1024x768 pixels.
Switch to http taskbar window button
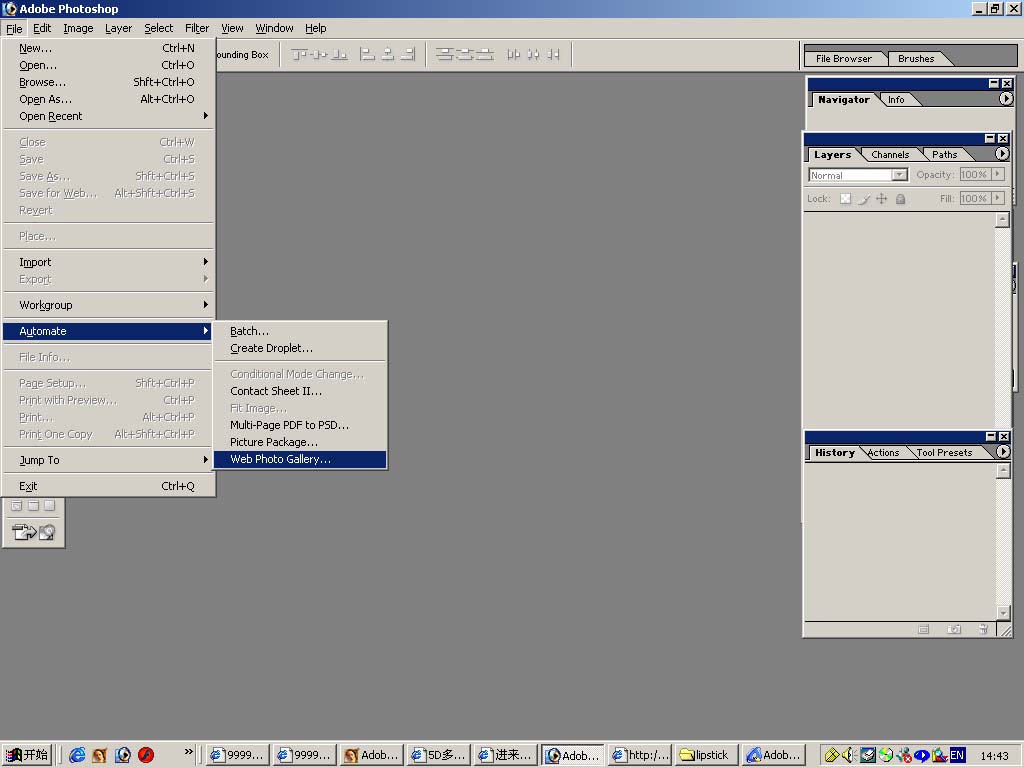point(640,755)
